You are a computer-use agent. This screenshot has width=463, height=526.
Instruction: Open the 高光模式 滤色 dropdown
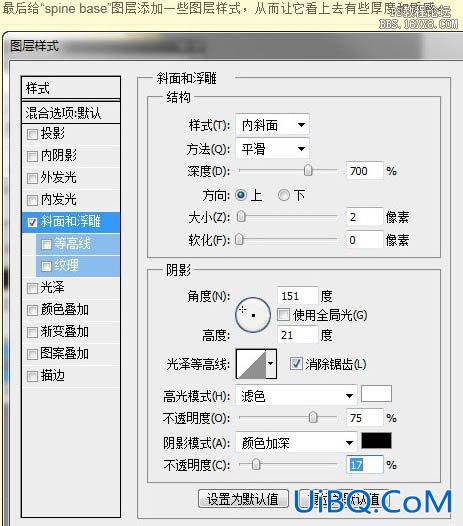[x=296, y=396]
